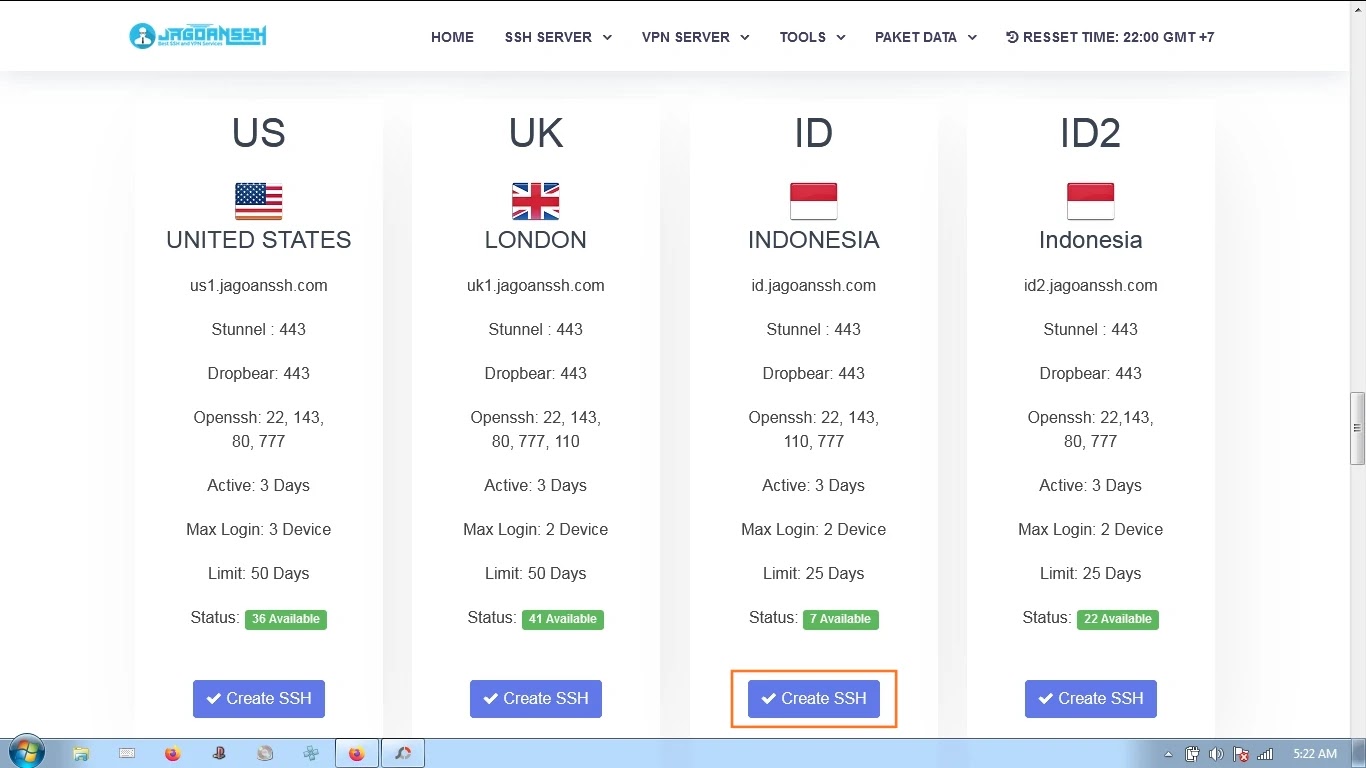Open the Action Center flag tray icon

(x=1241, y=754)
